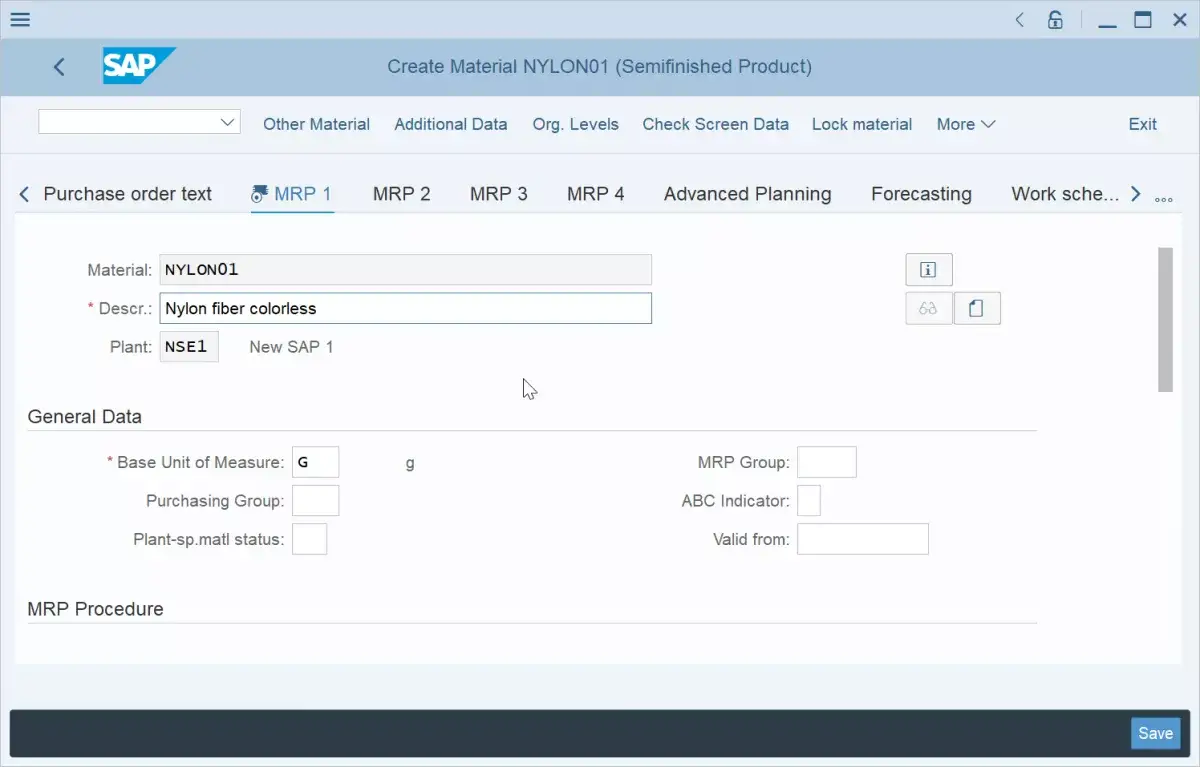Switch to the MRP 4 tab

coord(596,194)
